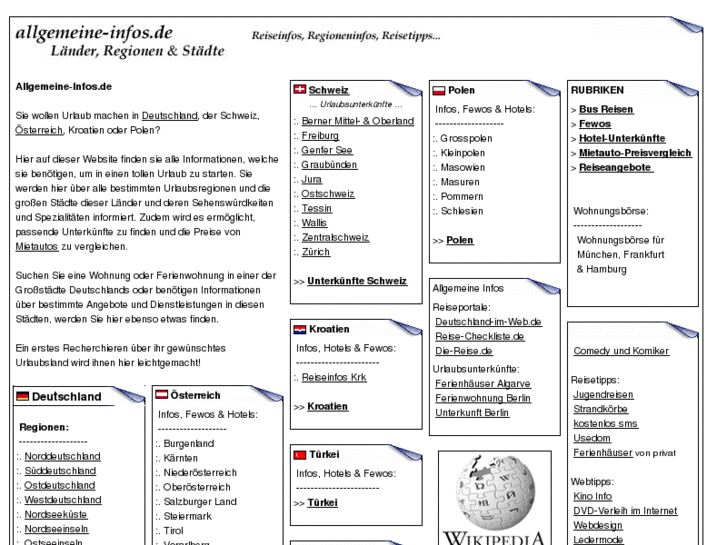Open Ferienwohnung Berlin link

(x=483, y=398)
